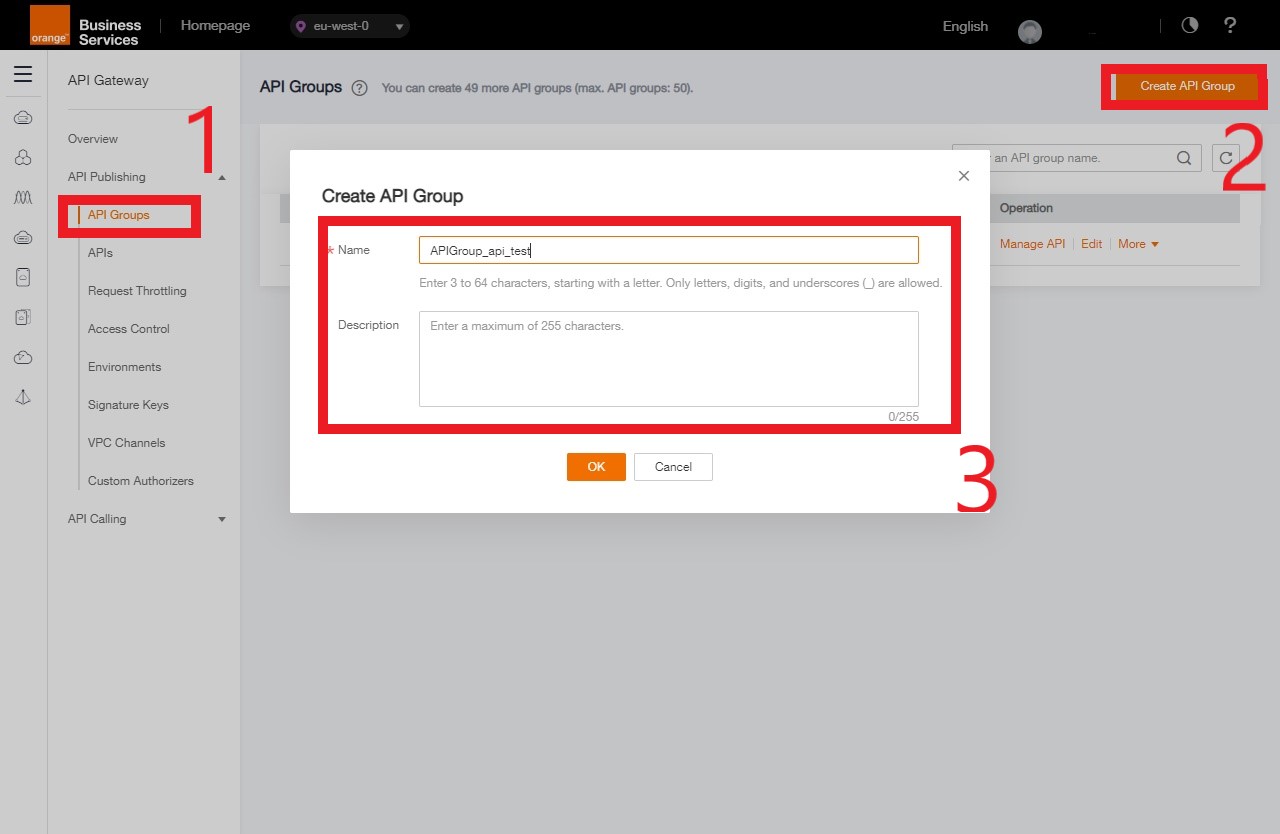1280x834 pixels.
Task: Click the three-circles icon in left rail
Action: coord(23,158)
